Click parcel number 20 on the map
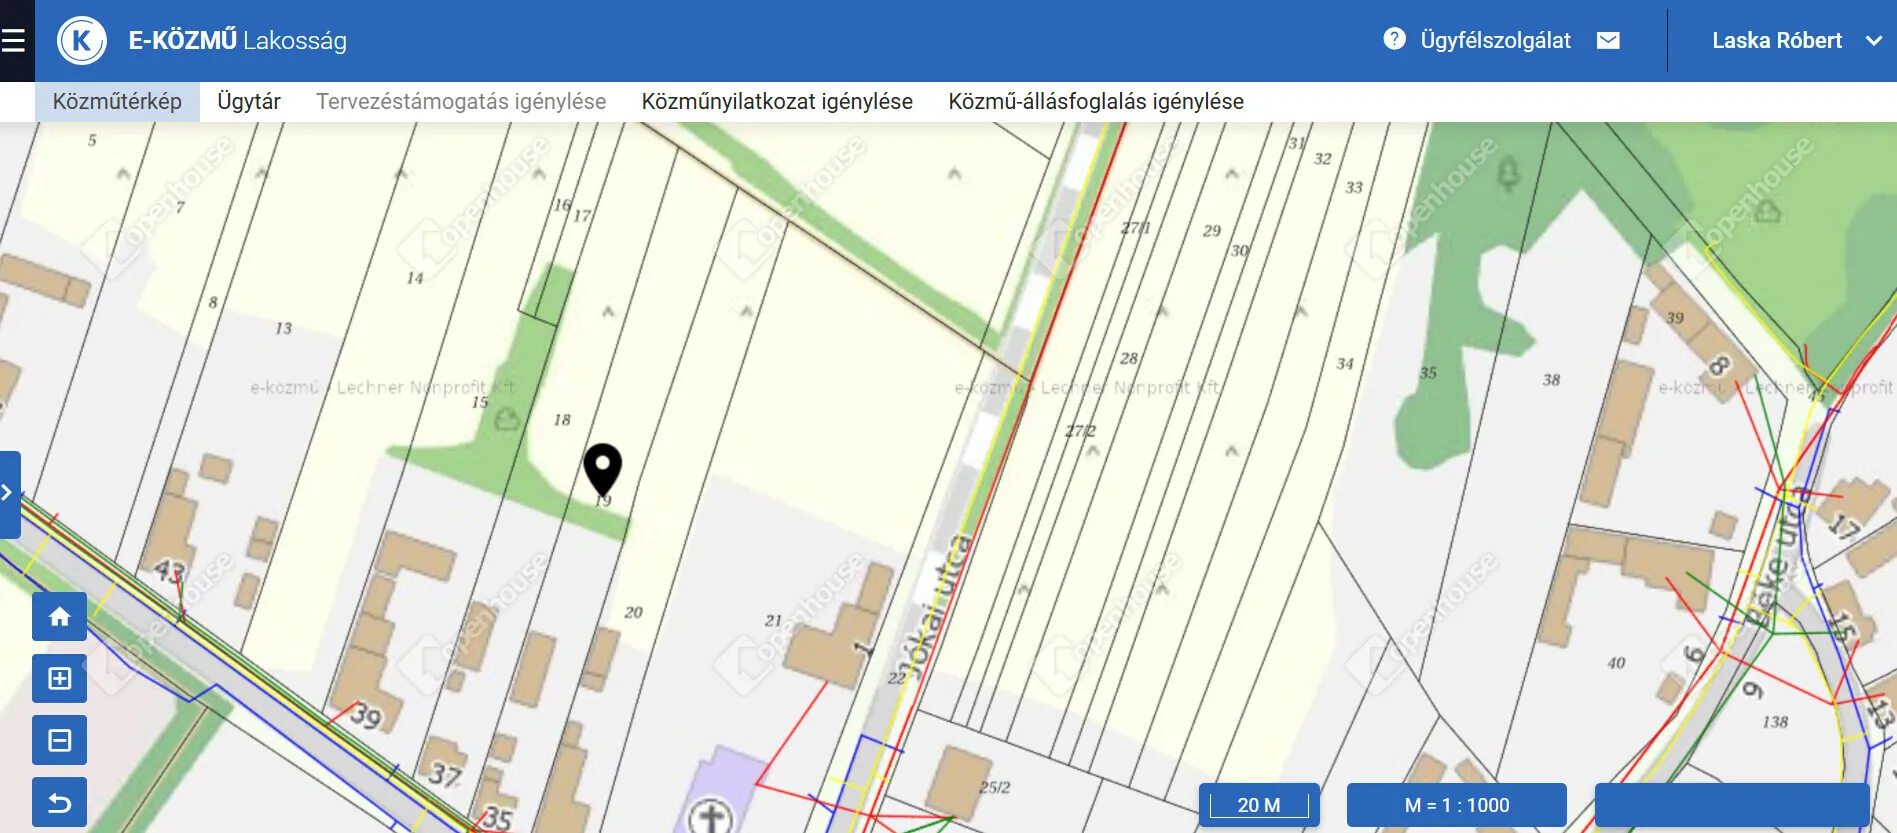 (633, 612)
